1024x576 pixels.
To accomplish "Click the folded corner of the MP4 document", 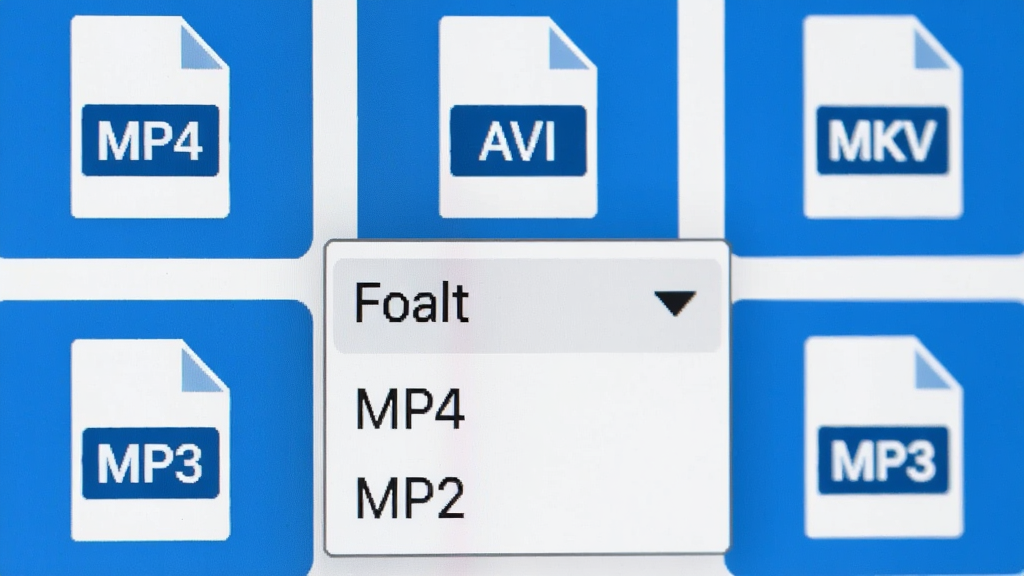I will point(204,44).
